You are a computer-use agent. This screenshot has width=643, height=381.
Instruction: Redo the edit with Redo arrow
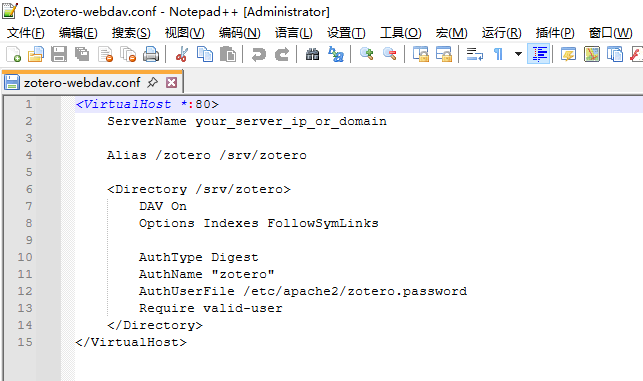point(282,54)
